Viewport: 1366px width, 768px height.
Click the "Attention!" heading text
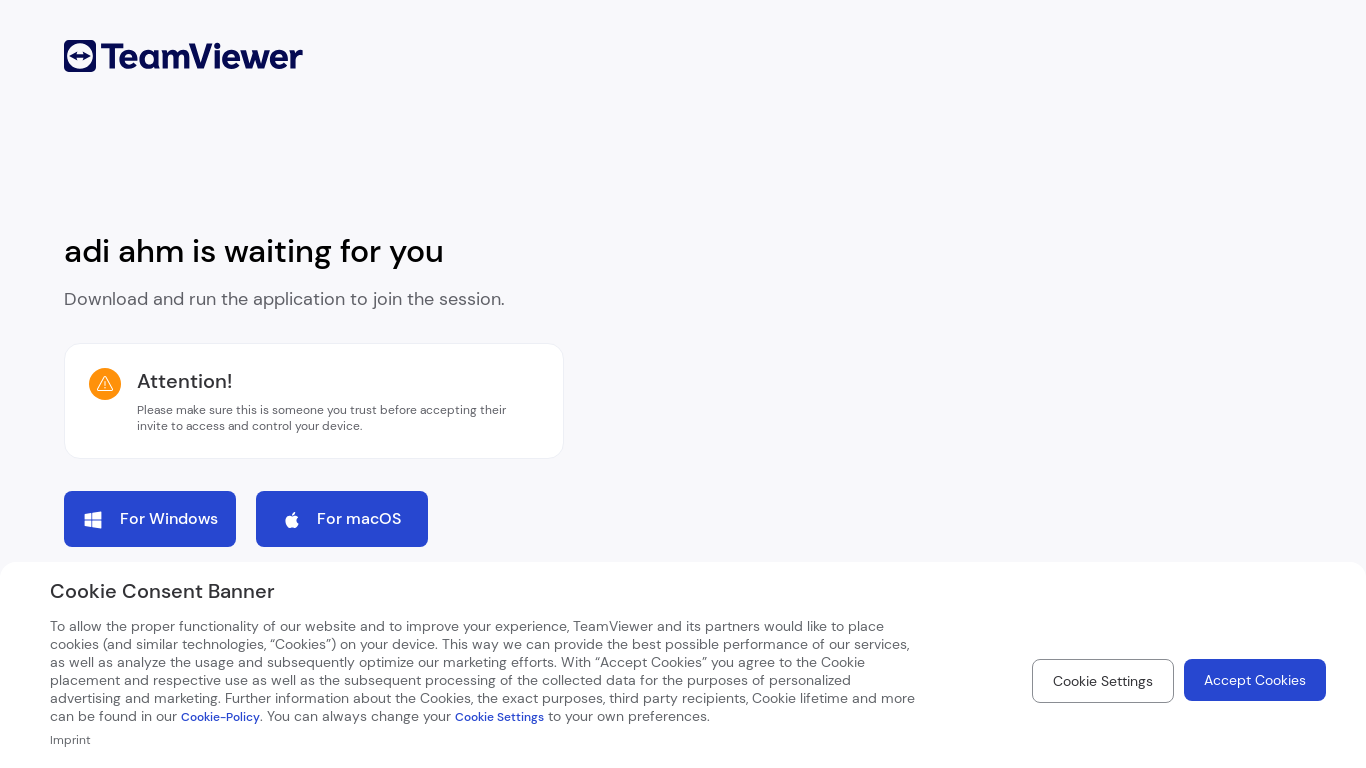184,381
